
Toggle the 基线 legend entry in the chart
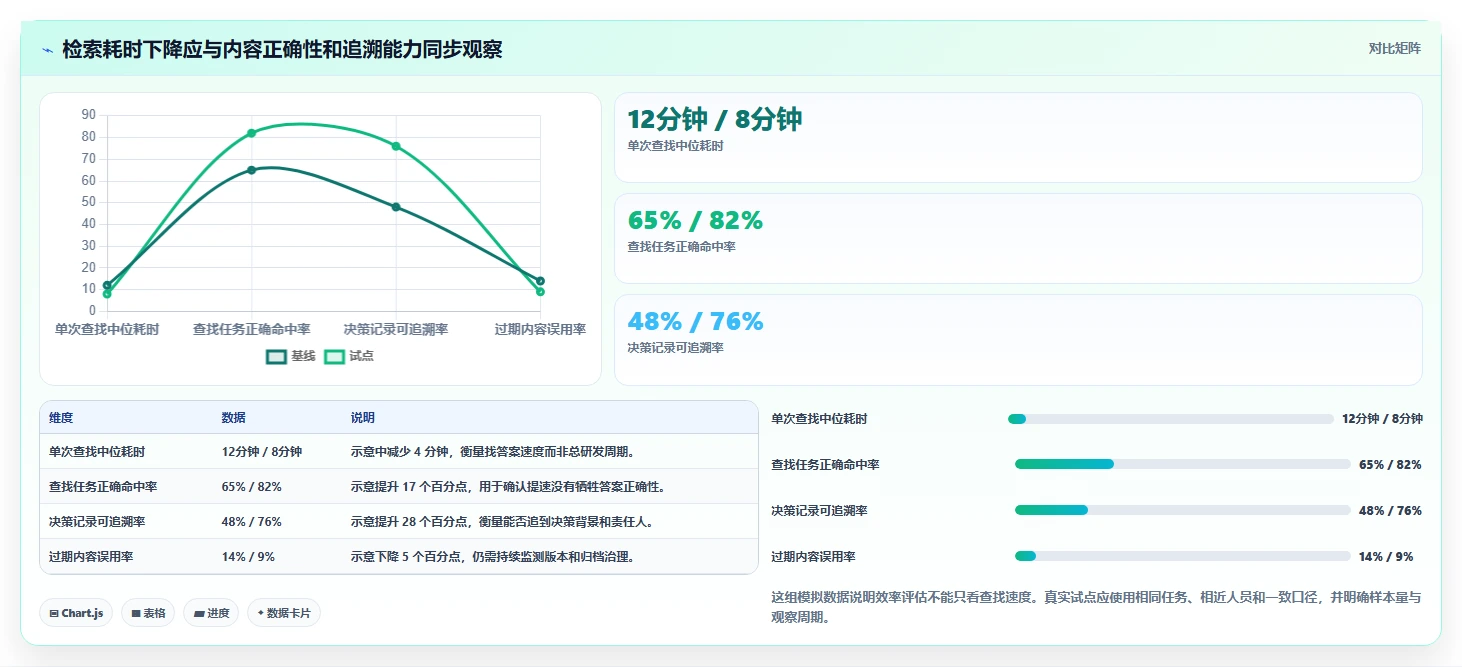point(291,356)
